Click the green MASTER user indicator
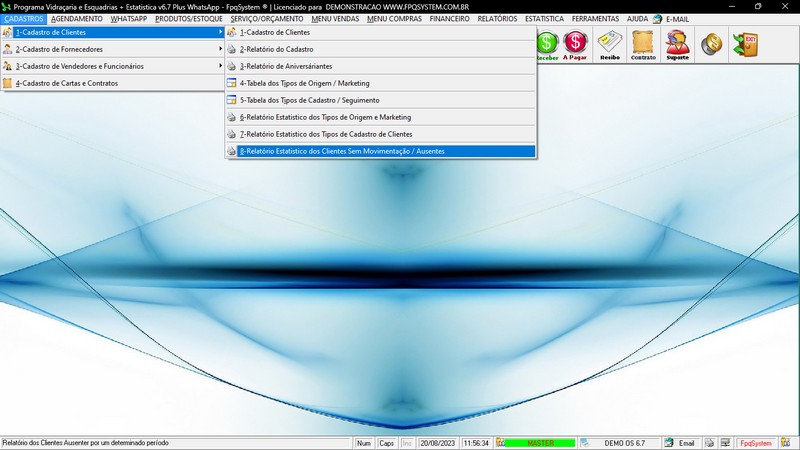The height and width of the screenshot is (450, 800). (540, 443)
